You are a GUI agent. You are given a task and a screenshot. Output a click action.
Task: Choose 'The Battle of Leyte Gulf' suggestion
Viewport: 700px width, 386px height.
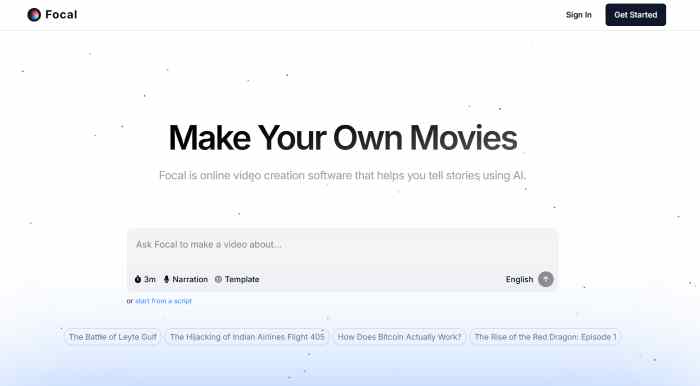[112, 337]
